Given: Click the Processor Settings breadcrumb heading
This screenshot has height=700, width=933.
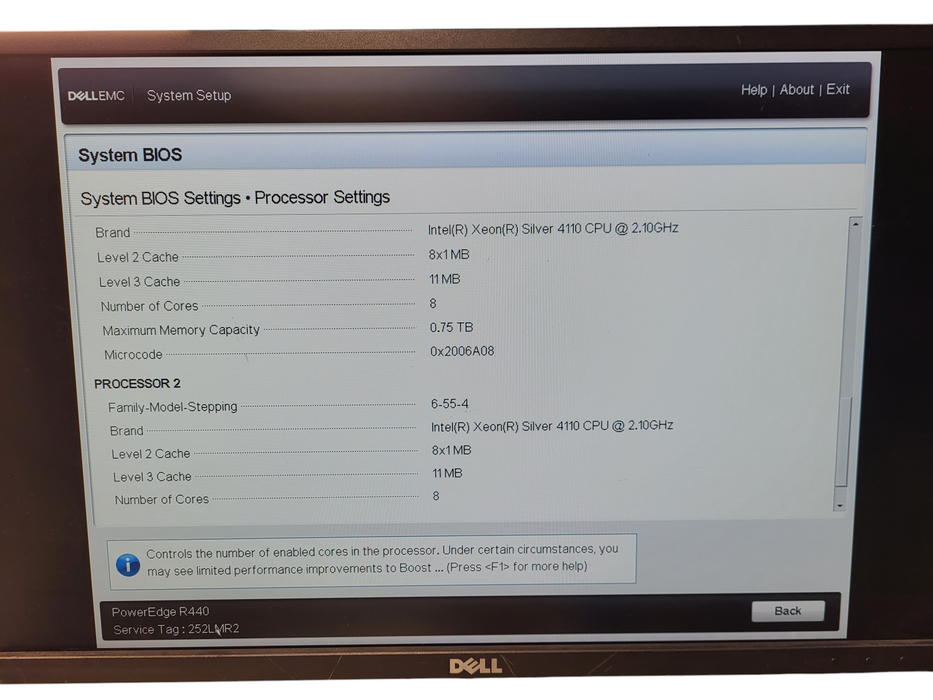Looking at the screenshot, I should [x=322, y=197].
